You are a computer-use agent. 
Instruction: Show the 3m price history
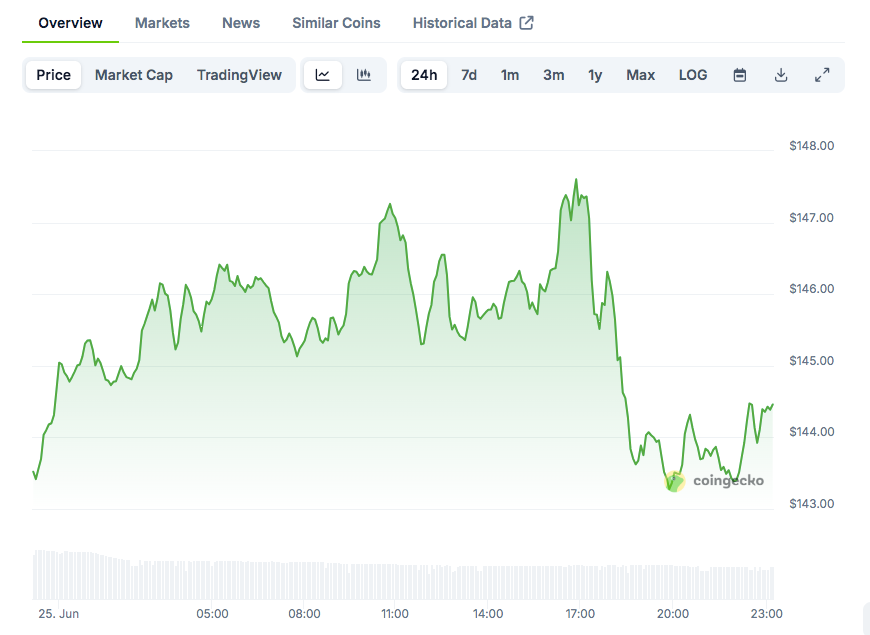(x=553, y=75)
